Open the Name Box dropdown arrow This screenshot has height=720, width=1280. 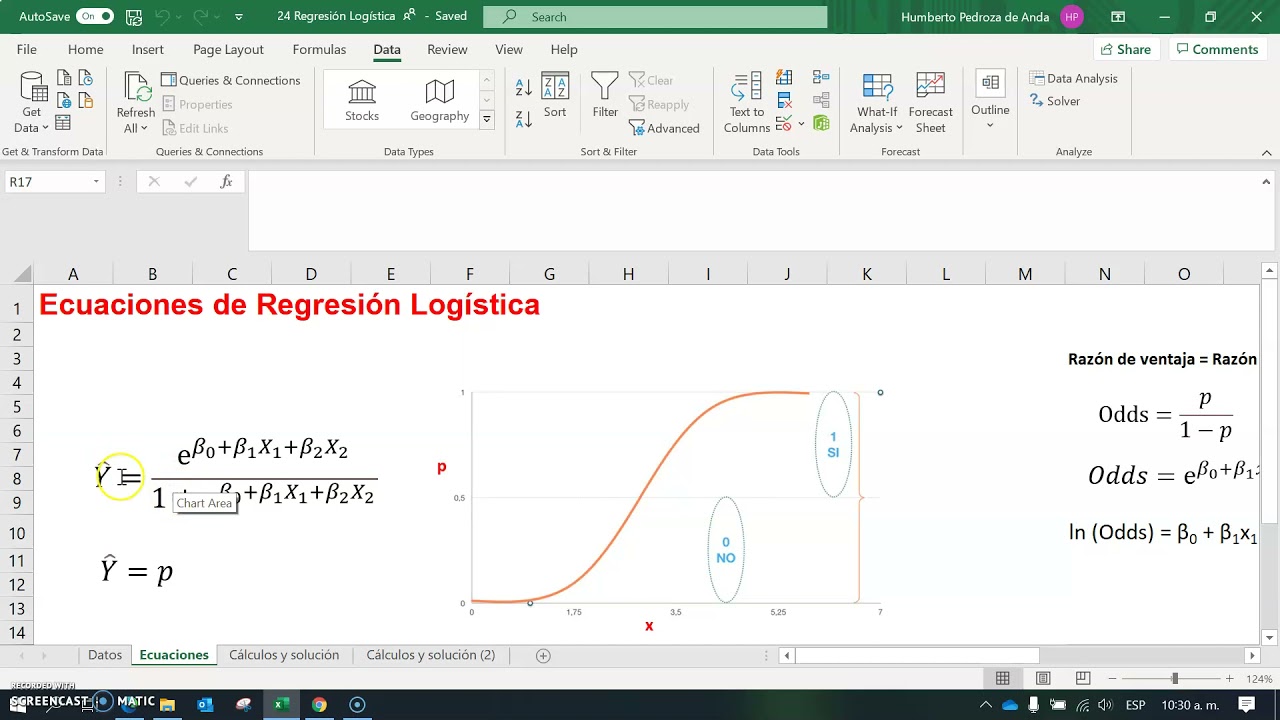tap(96, 182)
